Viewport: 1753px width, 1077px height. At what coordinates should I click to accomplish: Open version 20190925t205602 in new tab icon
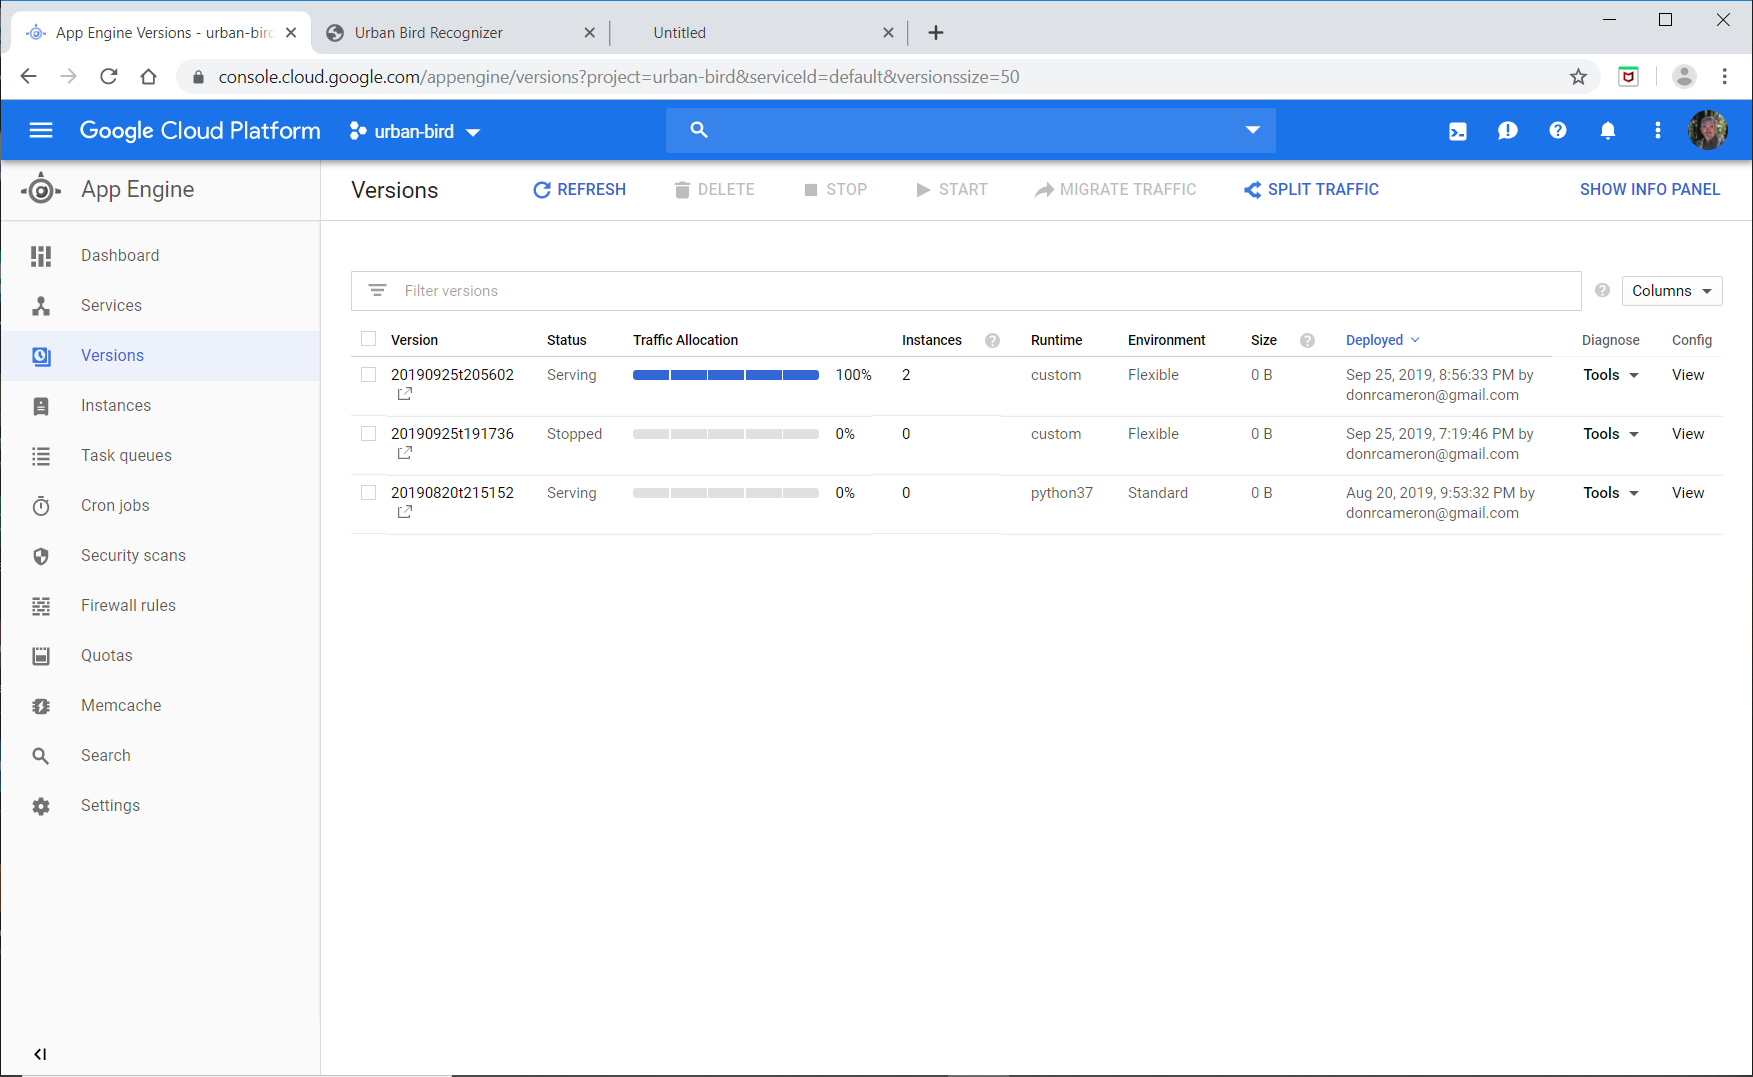[405, 394]
